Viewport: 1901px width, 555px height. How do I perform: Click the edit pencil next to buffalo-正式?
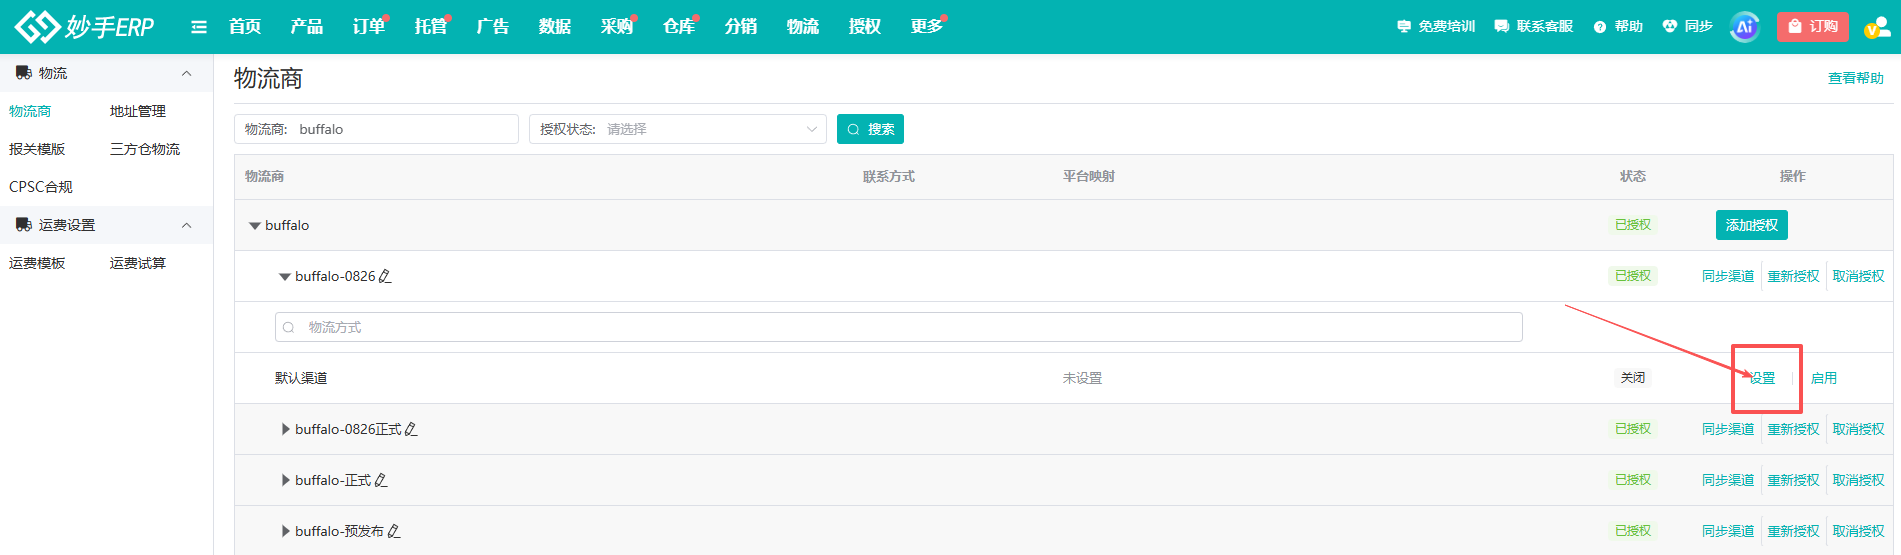click(x=381, y=480)
